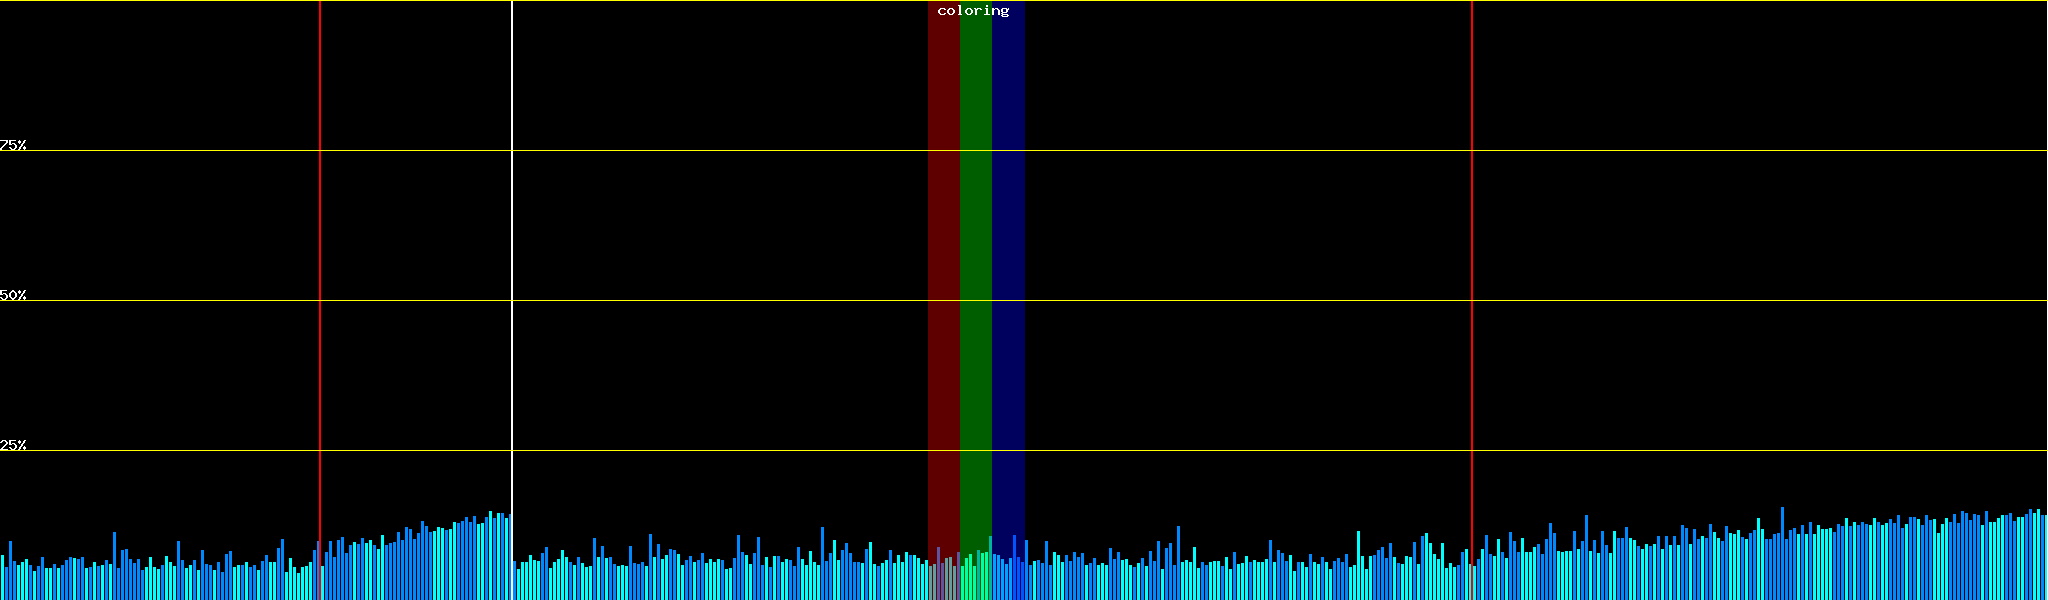
Task: Click the yellow border line at top
Action: pyautogui.click(x=700, y=1)
